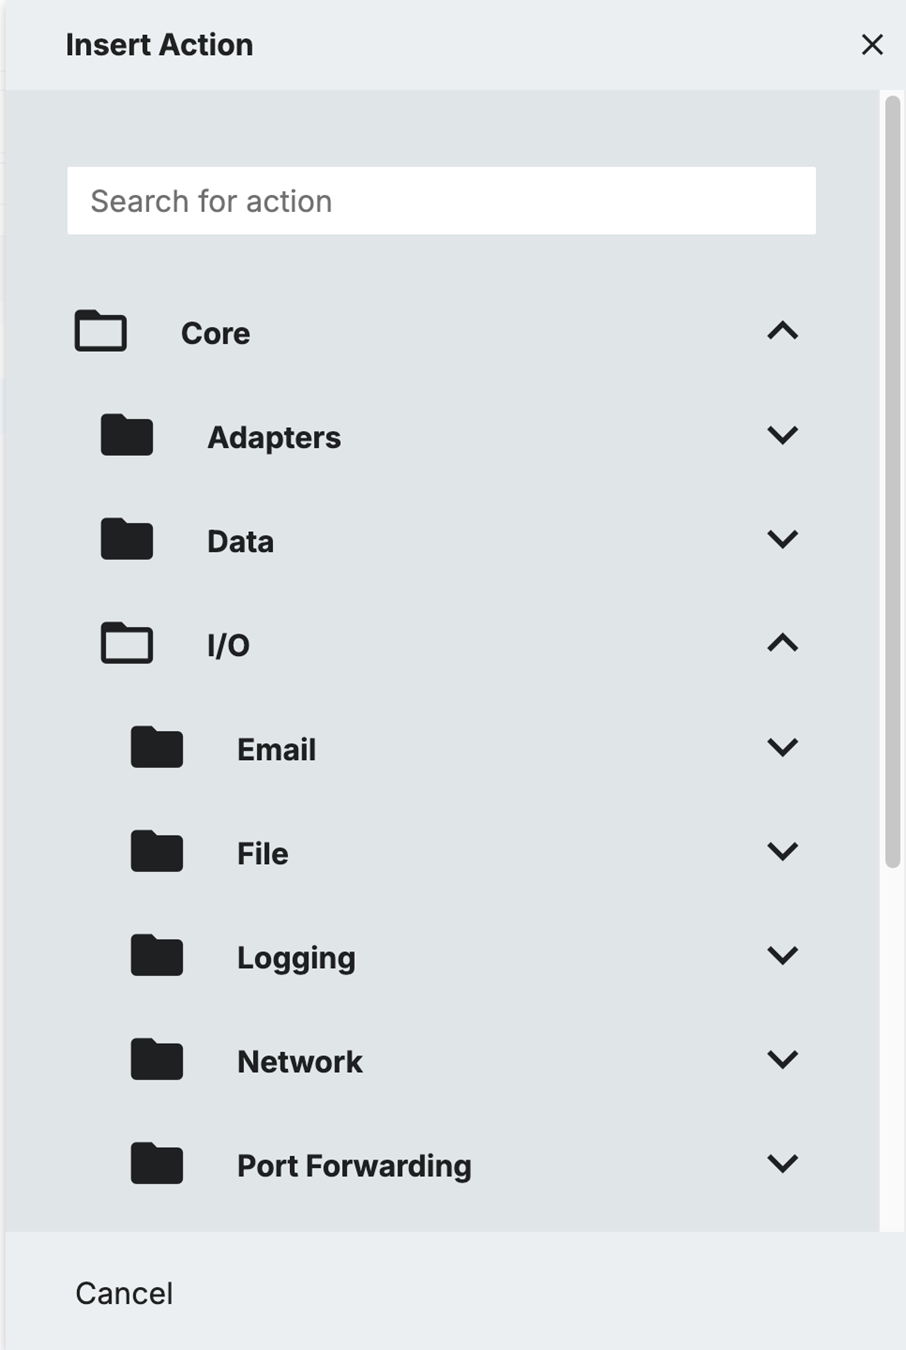
Task: Click the Network folder icon
Action: 157,1060
